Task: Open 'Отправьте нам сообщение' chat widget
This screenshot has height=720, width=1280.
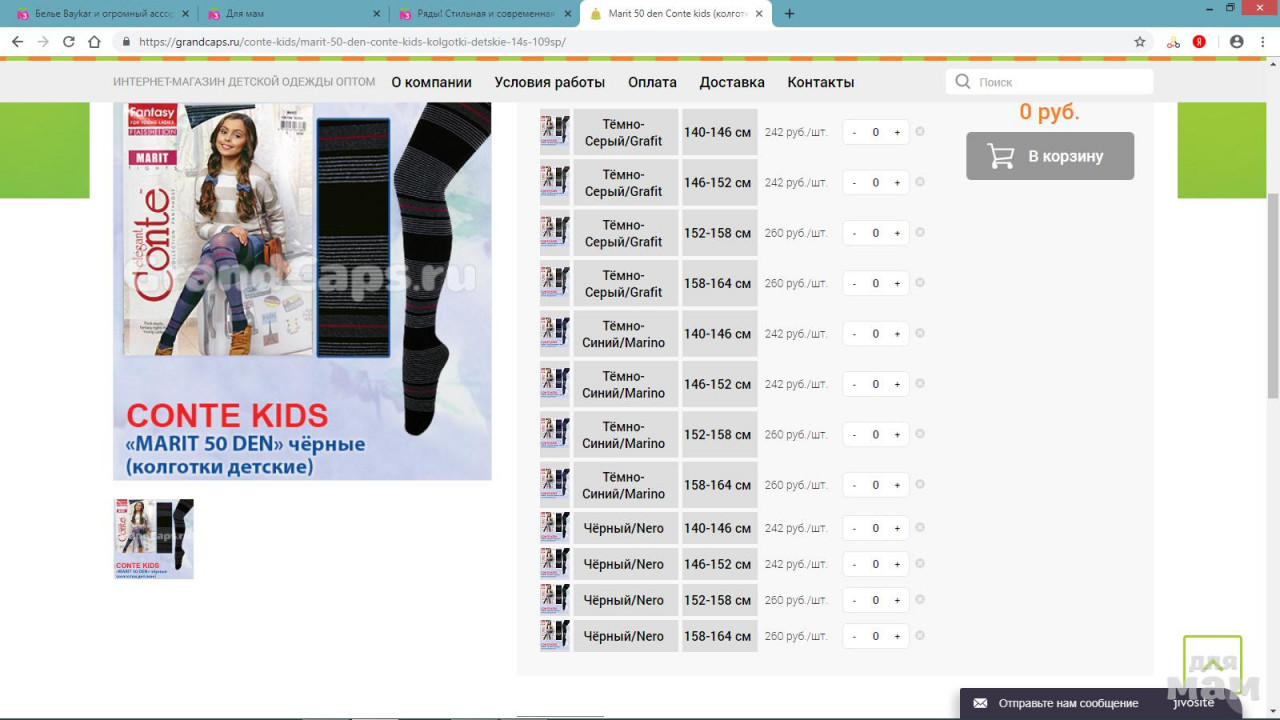Action: pyautogui.click(x=1067, y=703)
